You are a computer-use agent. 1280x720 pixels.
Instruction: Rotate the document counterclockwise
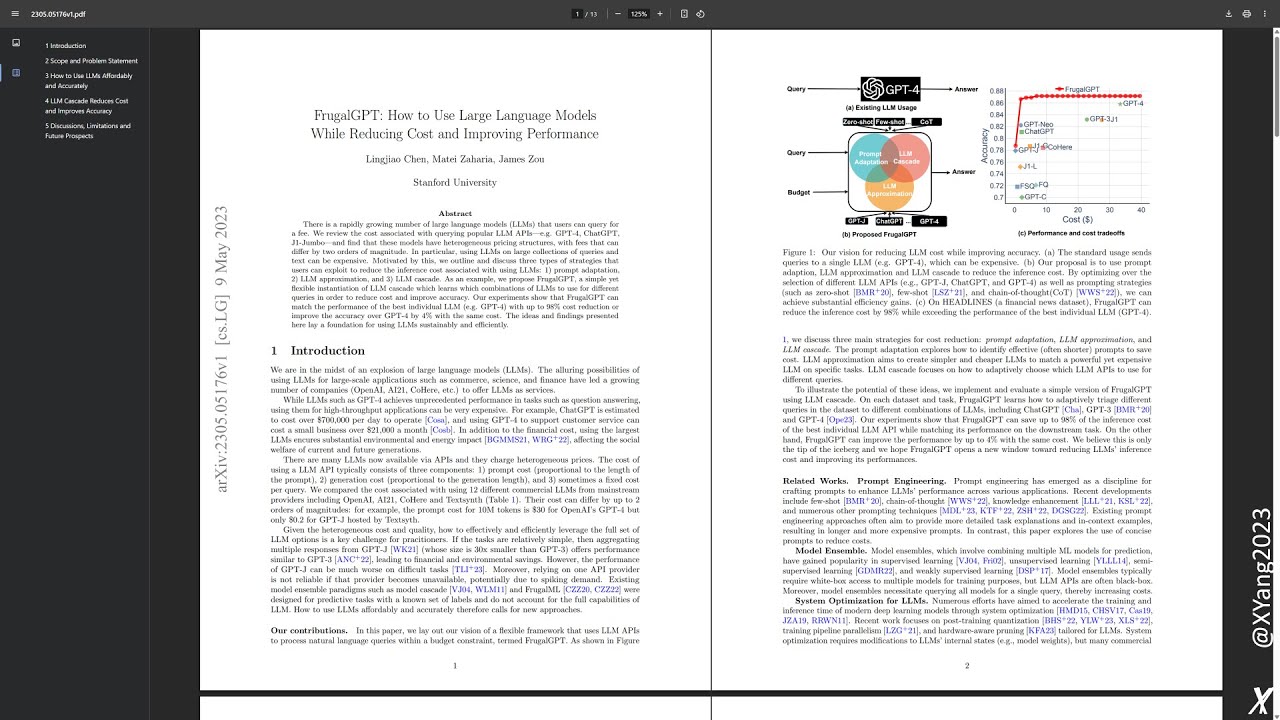click(x=700, y=14)
